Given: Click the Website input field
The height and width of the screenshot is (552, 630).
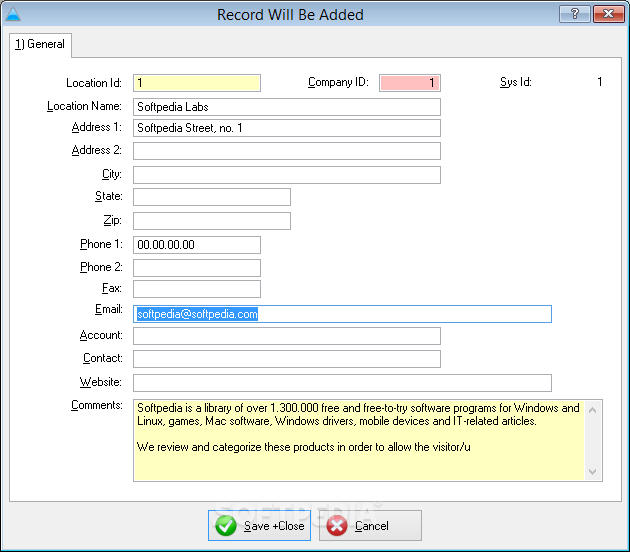Looking at the screenshot, I should coord(342,383).
